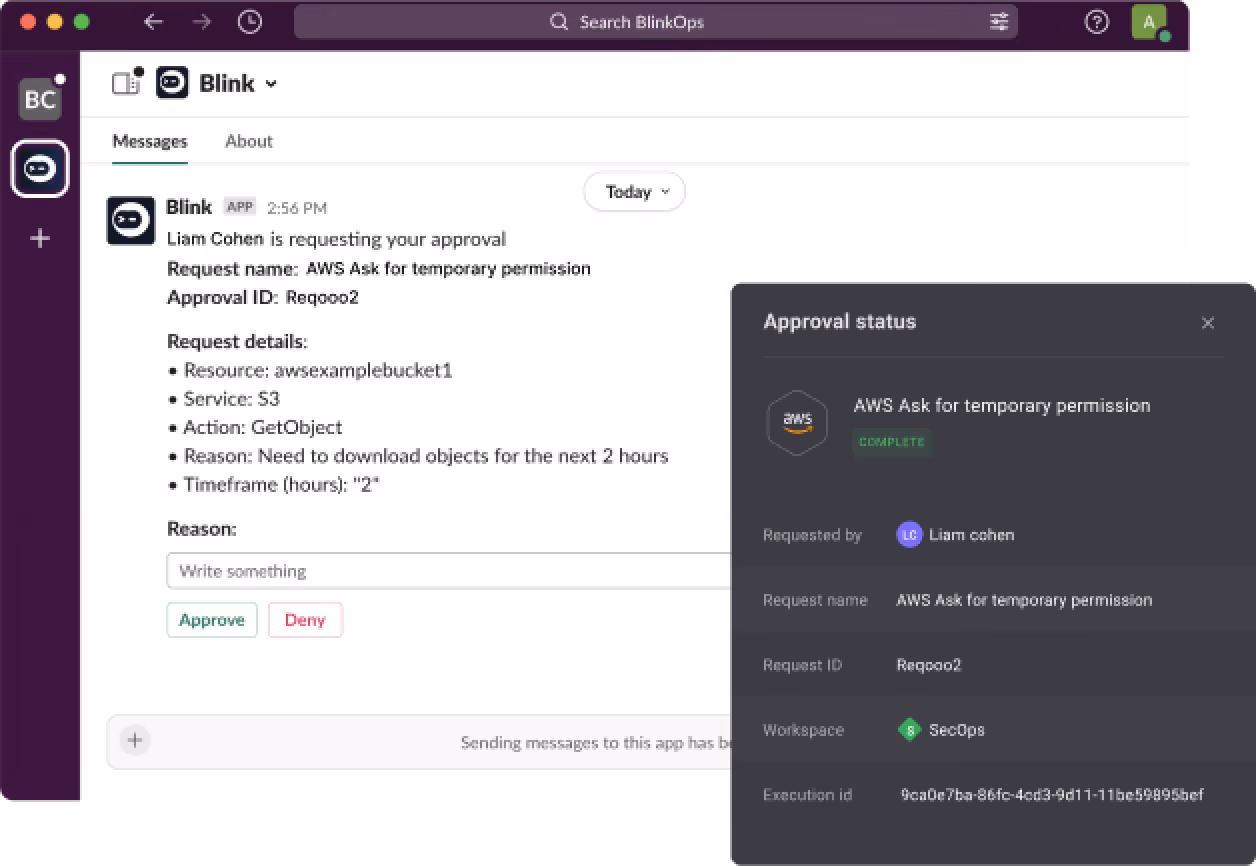Viewport: 1256px width, 866px height.
Task: Switch to the About tab
Action: click(x=249, y=141)
